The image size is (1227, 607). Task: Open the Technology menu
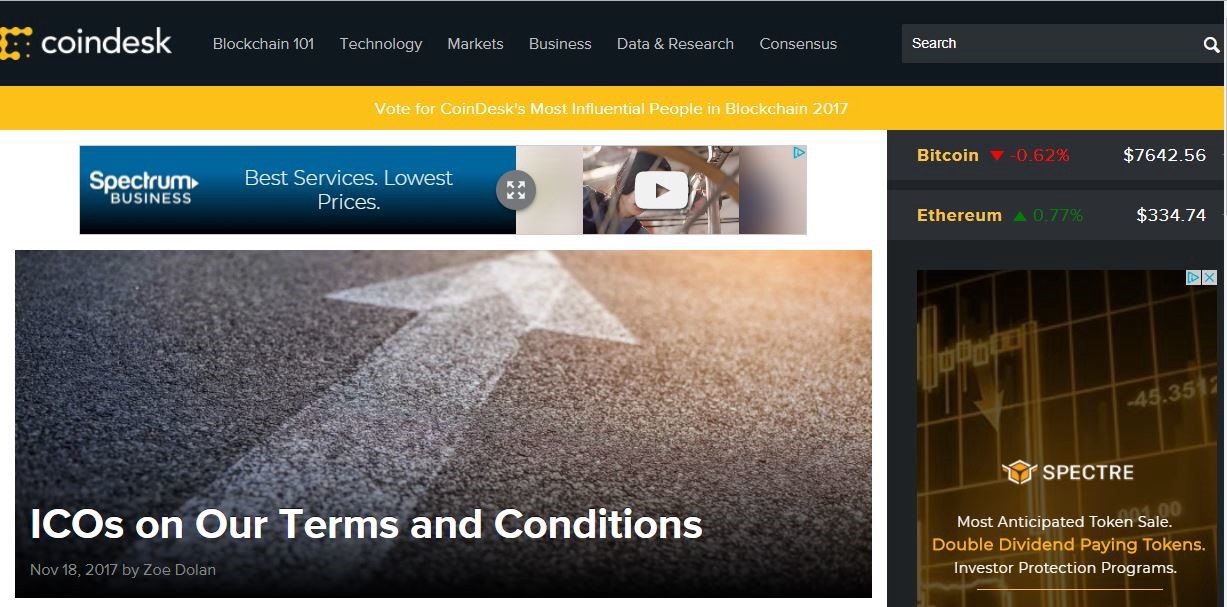coord(381,44)
